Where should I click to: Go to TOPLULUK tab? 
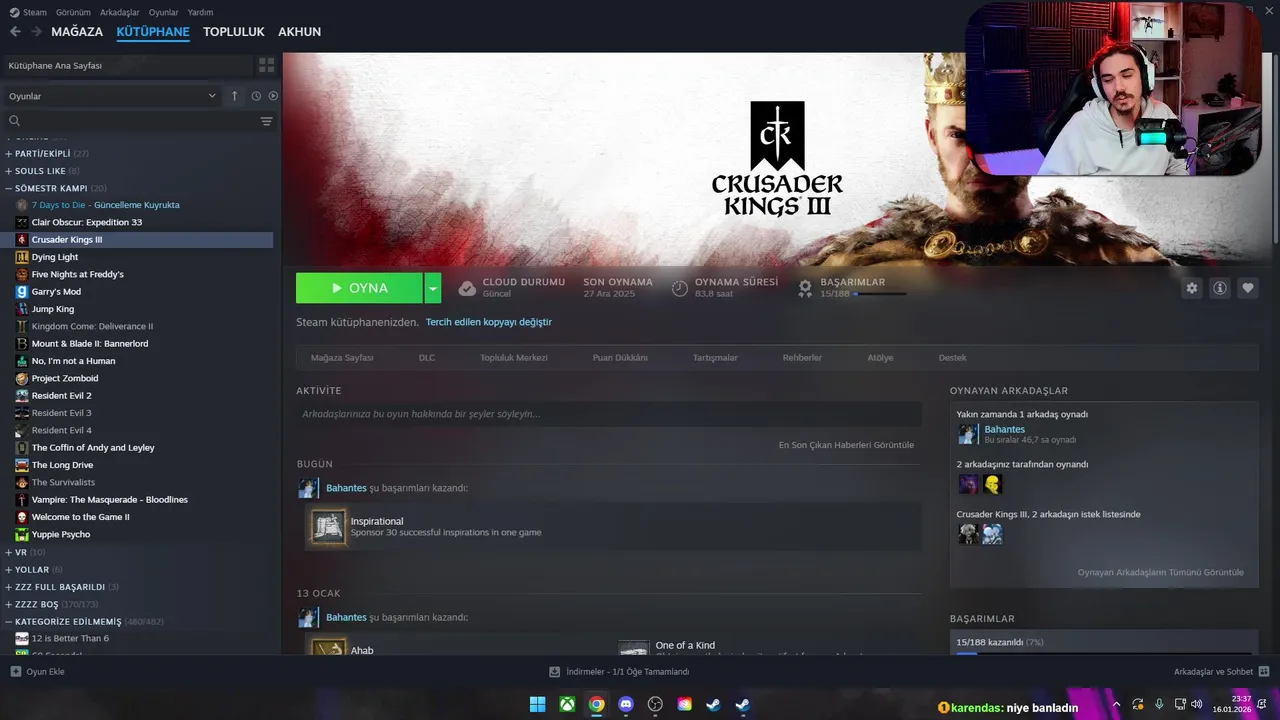[x=234, y=32]
